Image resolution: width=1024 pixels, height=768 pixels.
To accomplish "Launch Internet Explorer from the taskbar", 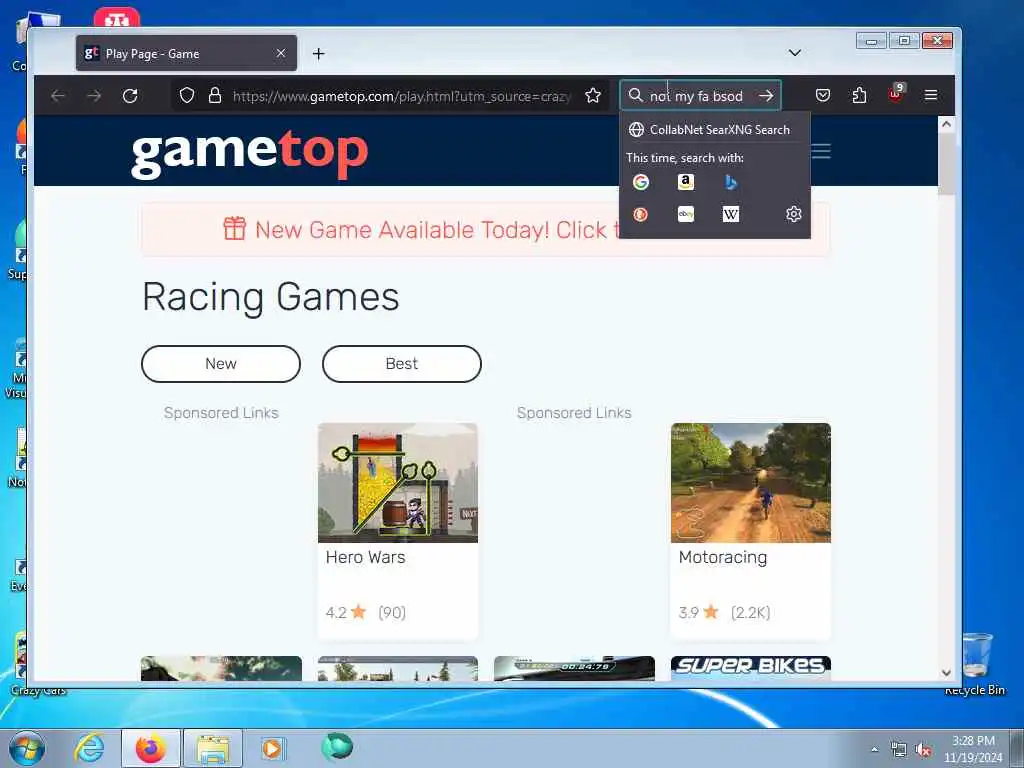I will click(x=89, y=748).
